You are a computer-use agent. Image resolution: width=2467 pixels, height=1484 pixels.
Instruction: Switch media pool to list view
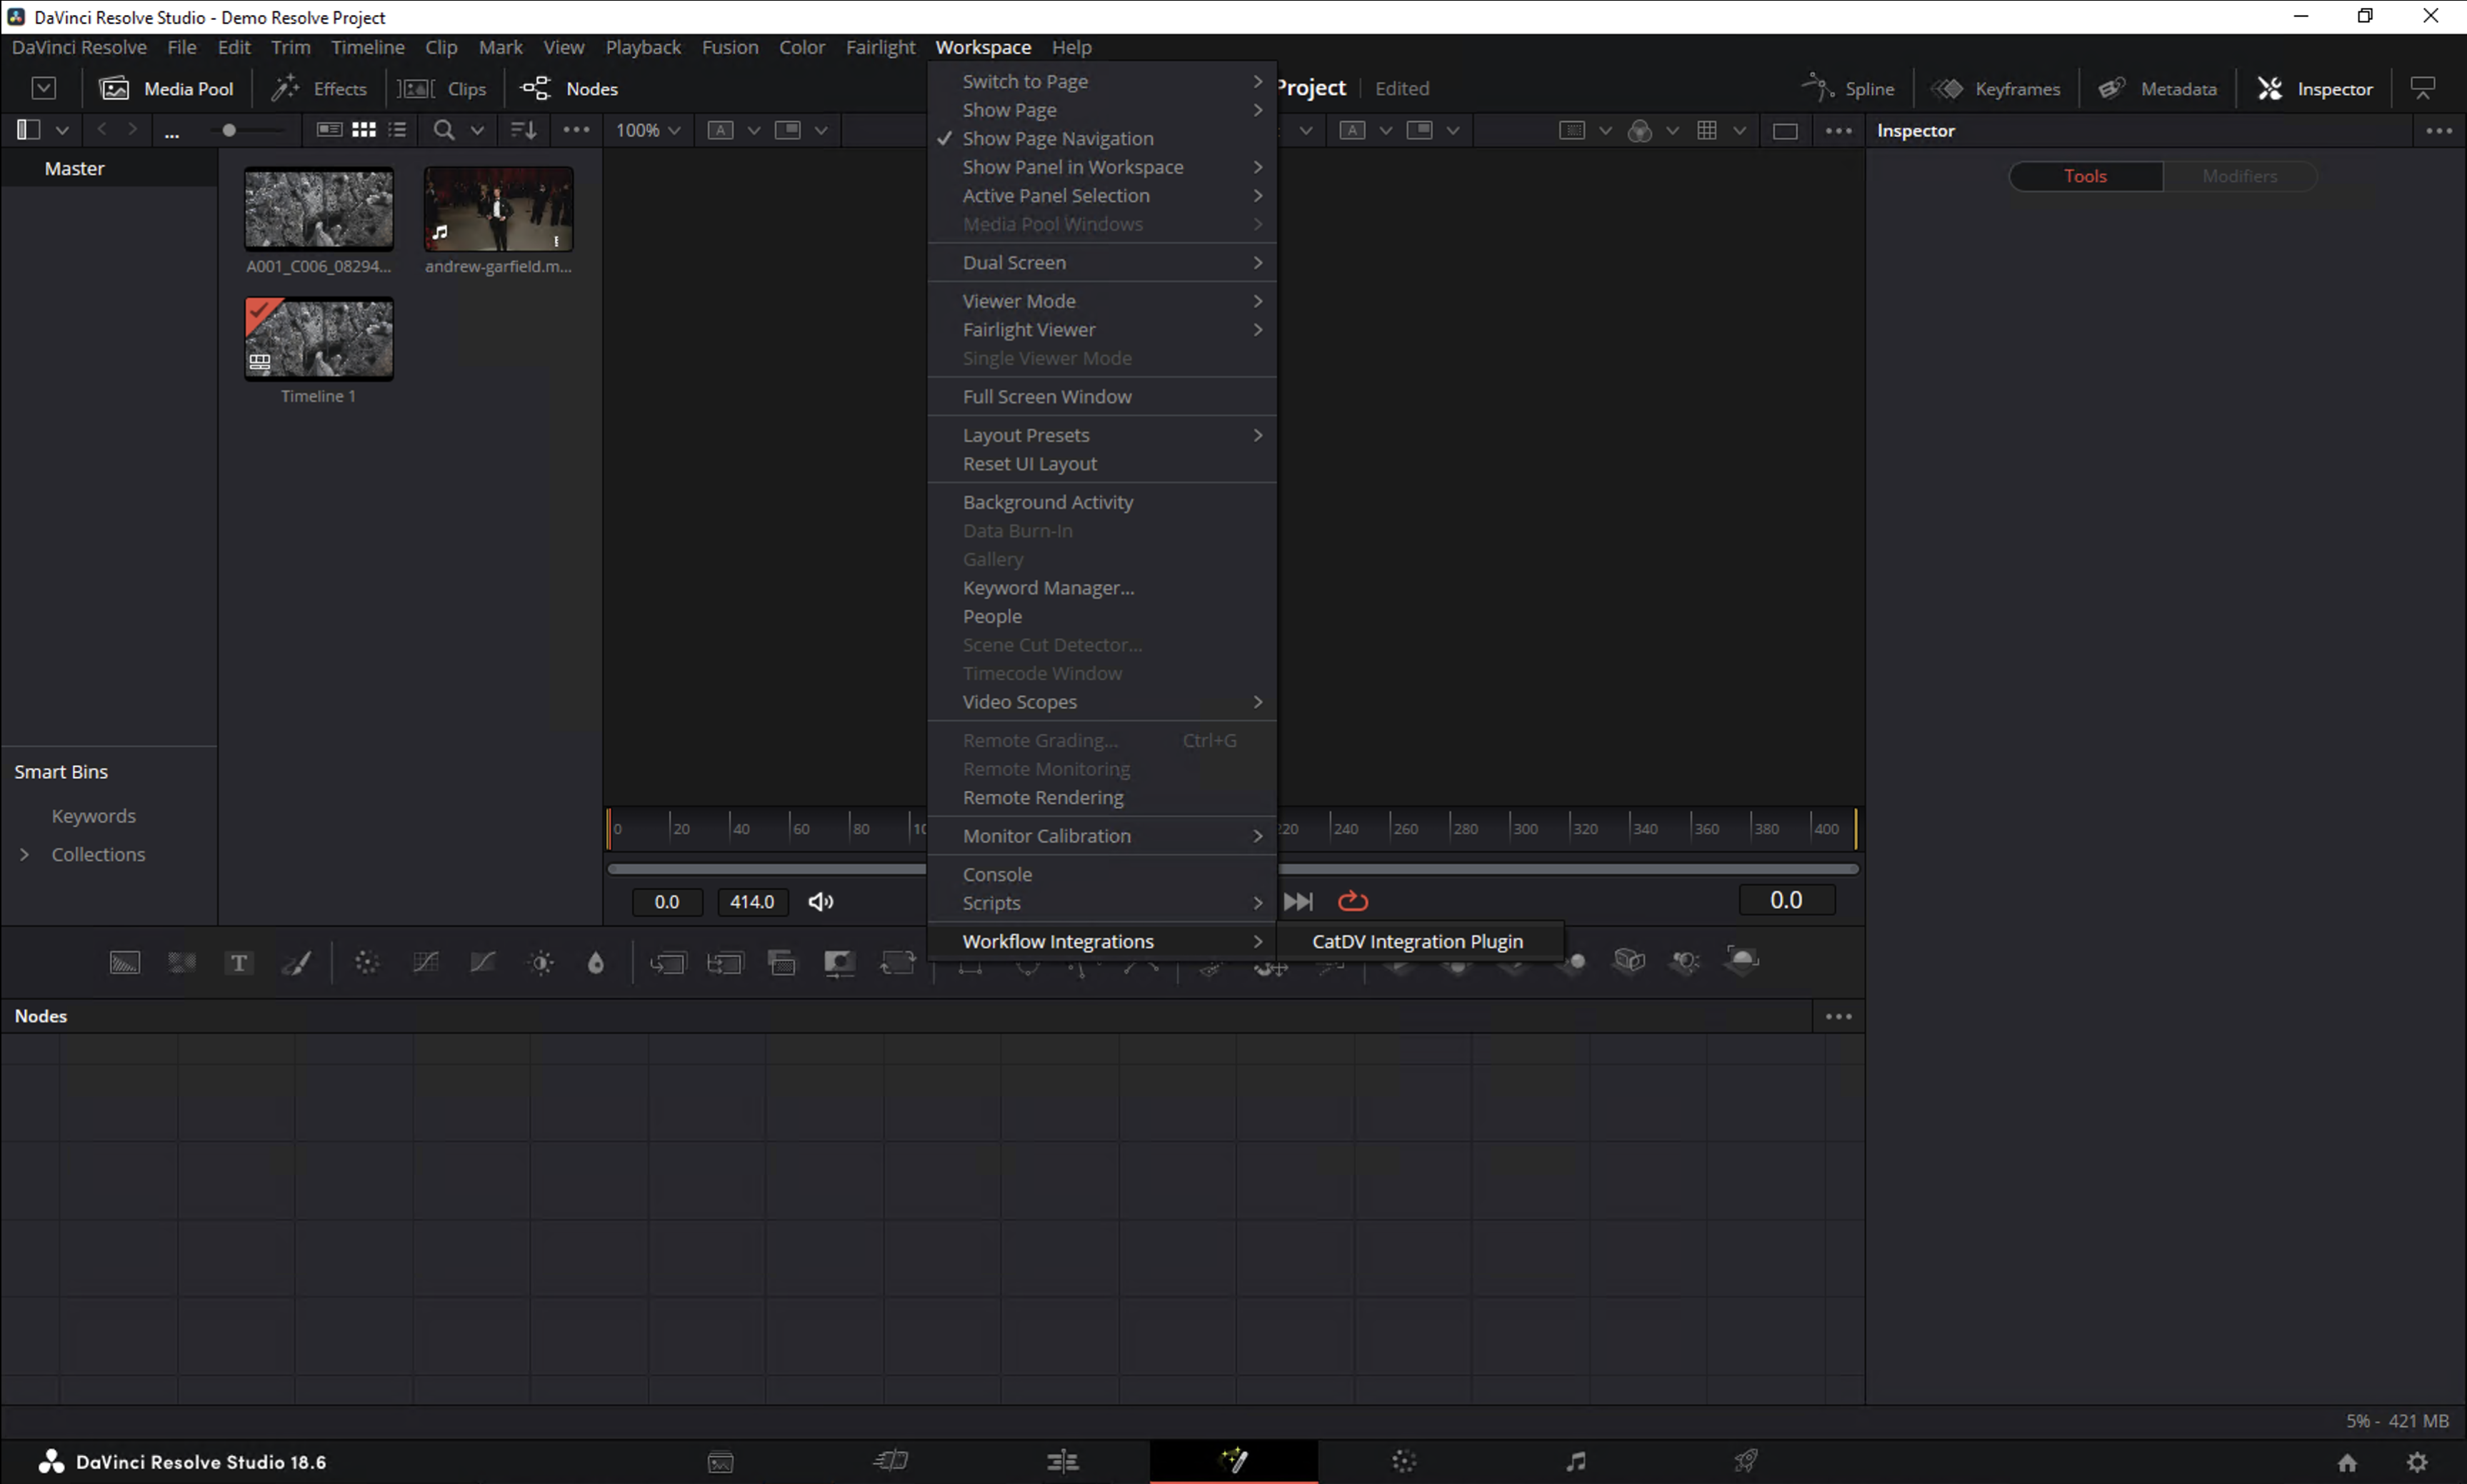[x=398, y=130]
